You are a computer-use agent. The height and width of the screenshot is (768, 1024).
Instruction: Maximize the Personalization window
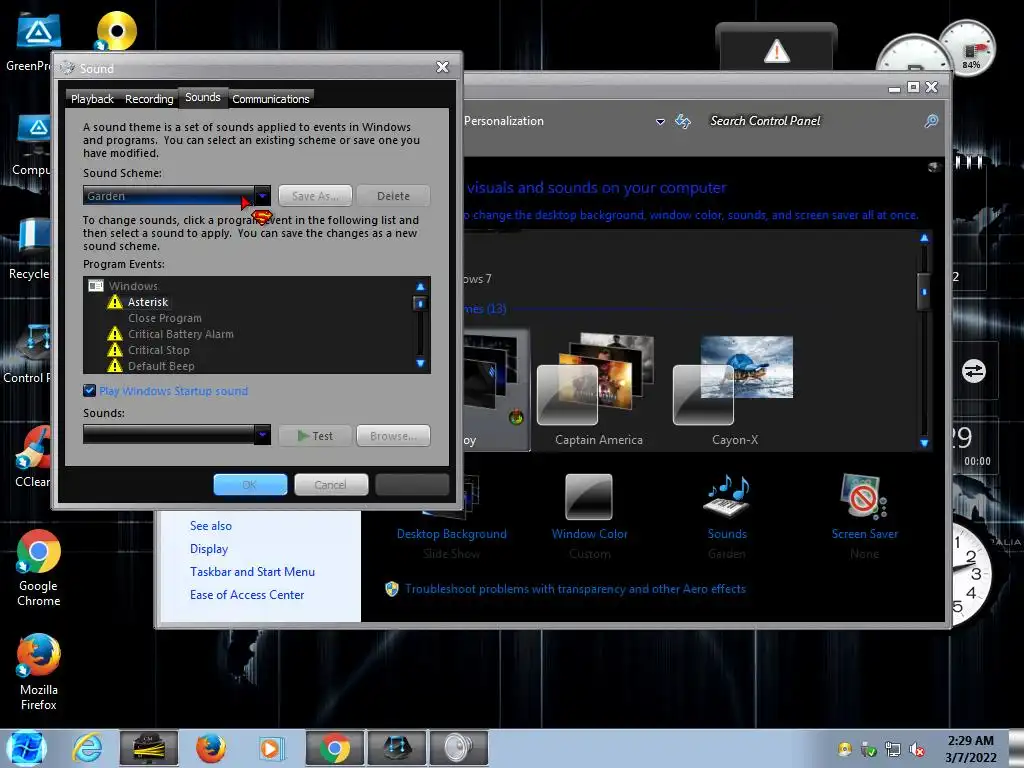[913, 88]
